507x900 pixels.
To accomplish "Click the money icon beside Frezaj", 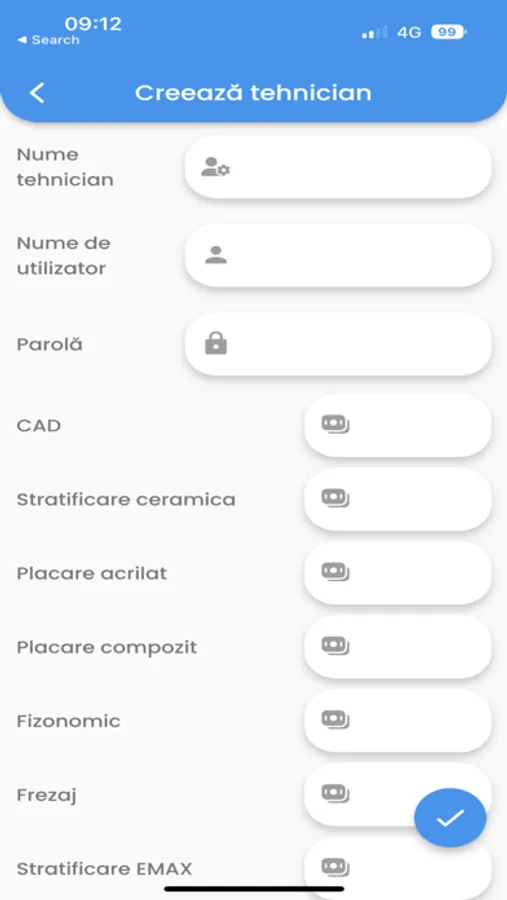I will click(335, 794).
